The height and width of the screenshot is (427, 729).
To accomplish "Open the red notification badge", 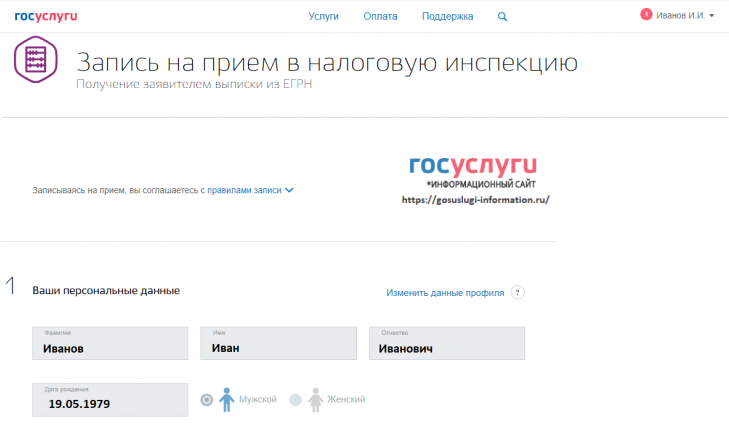I will [x=646, y=14].
